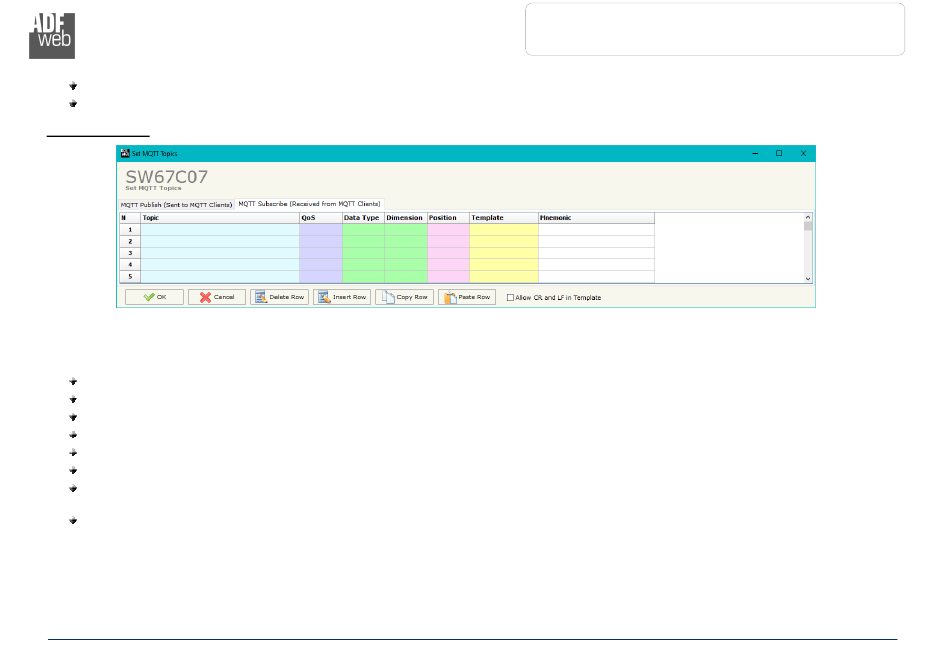The image size is (950, 659).
Task: Enable Allow CR and LF in Template
Action: coord(510,297)
